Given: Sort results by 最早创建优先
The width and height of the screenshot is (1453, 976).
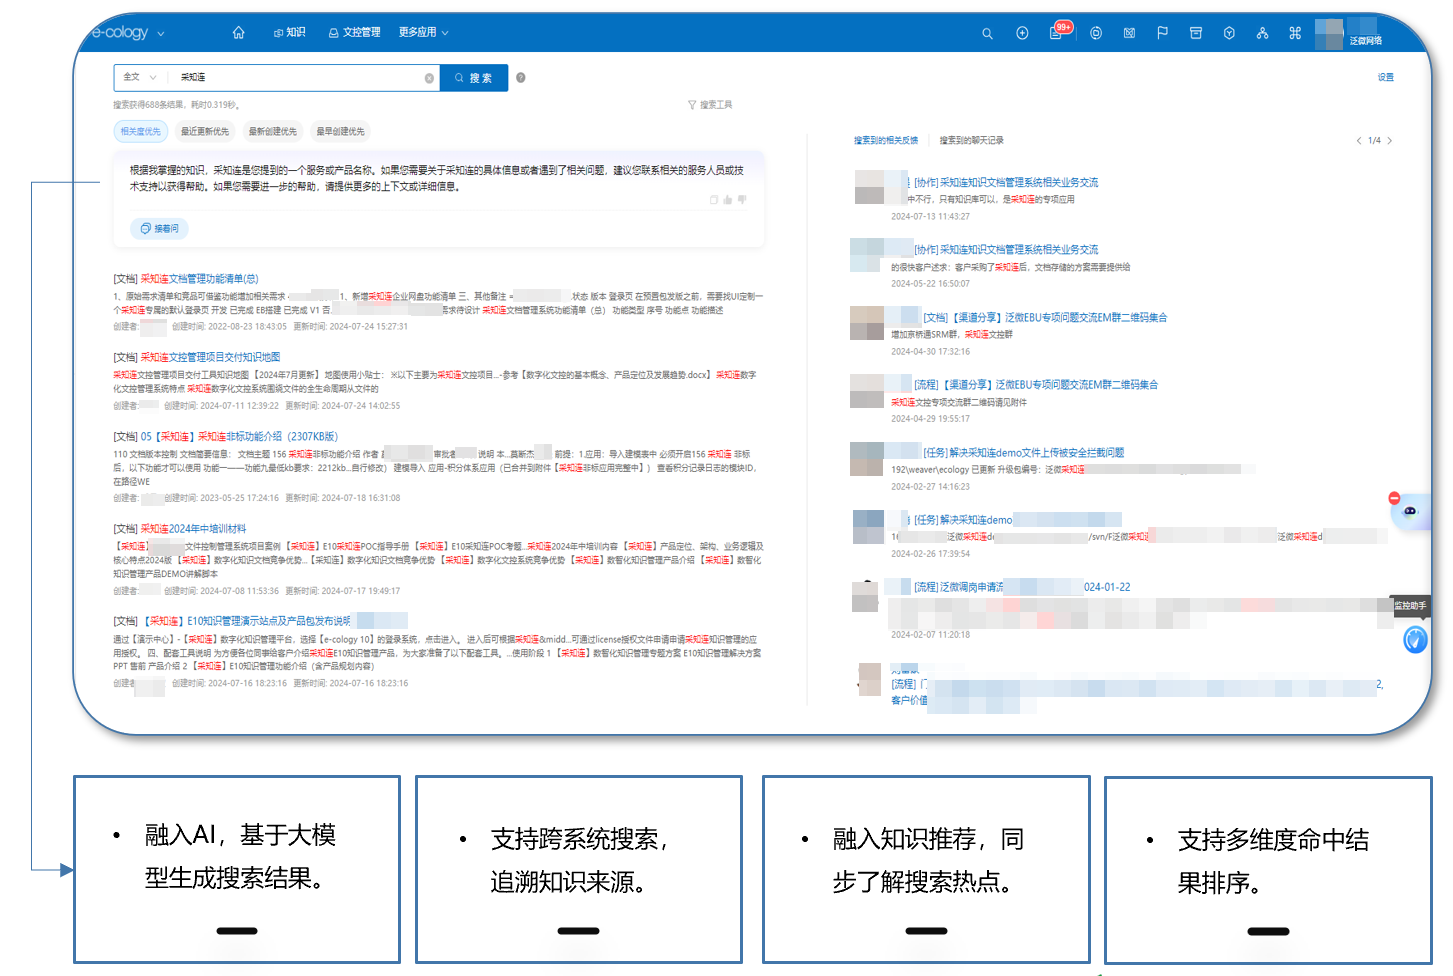Looking at the screenshot, I should (x=340, y=131).
